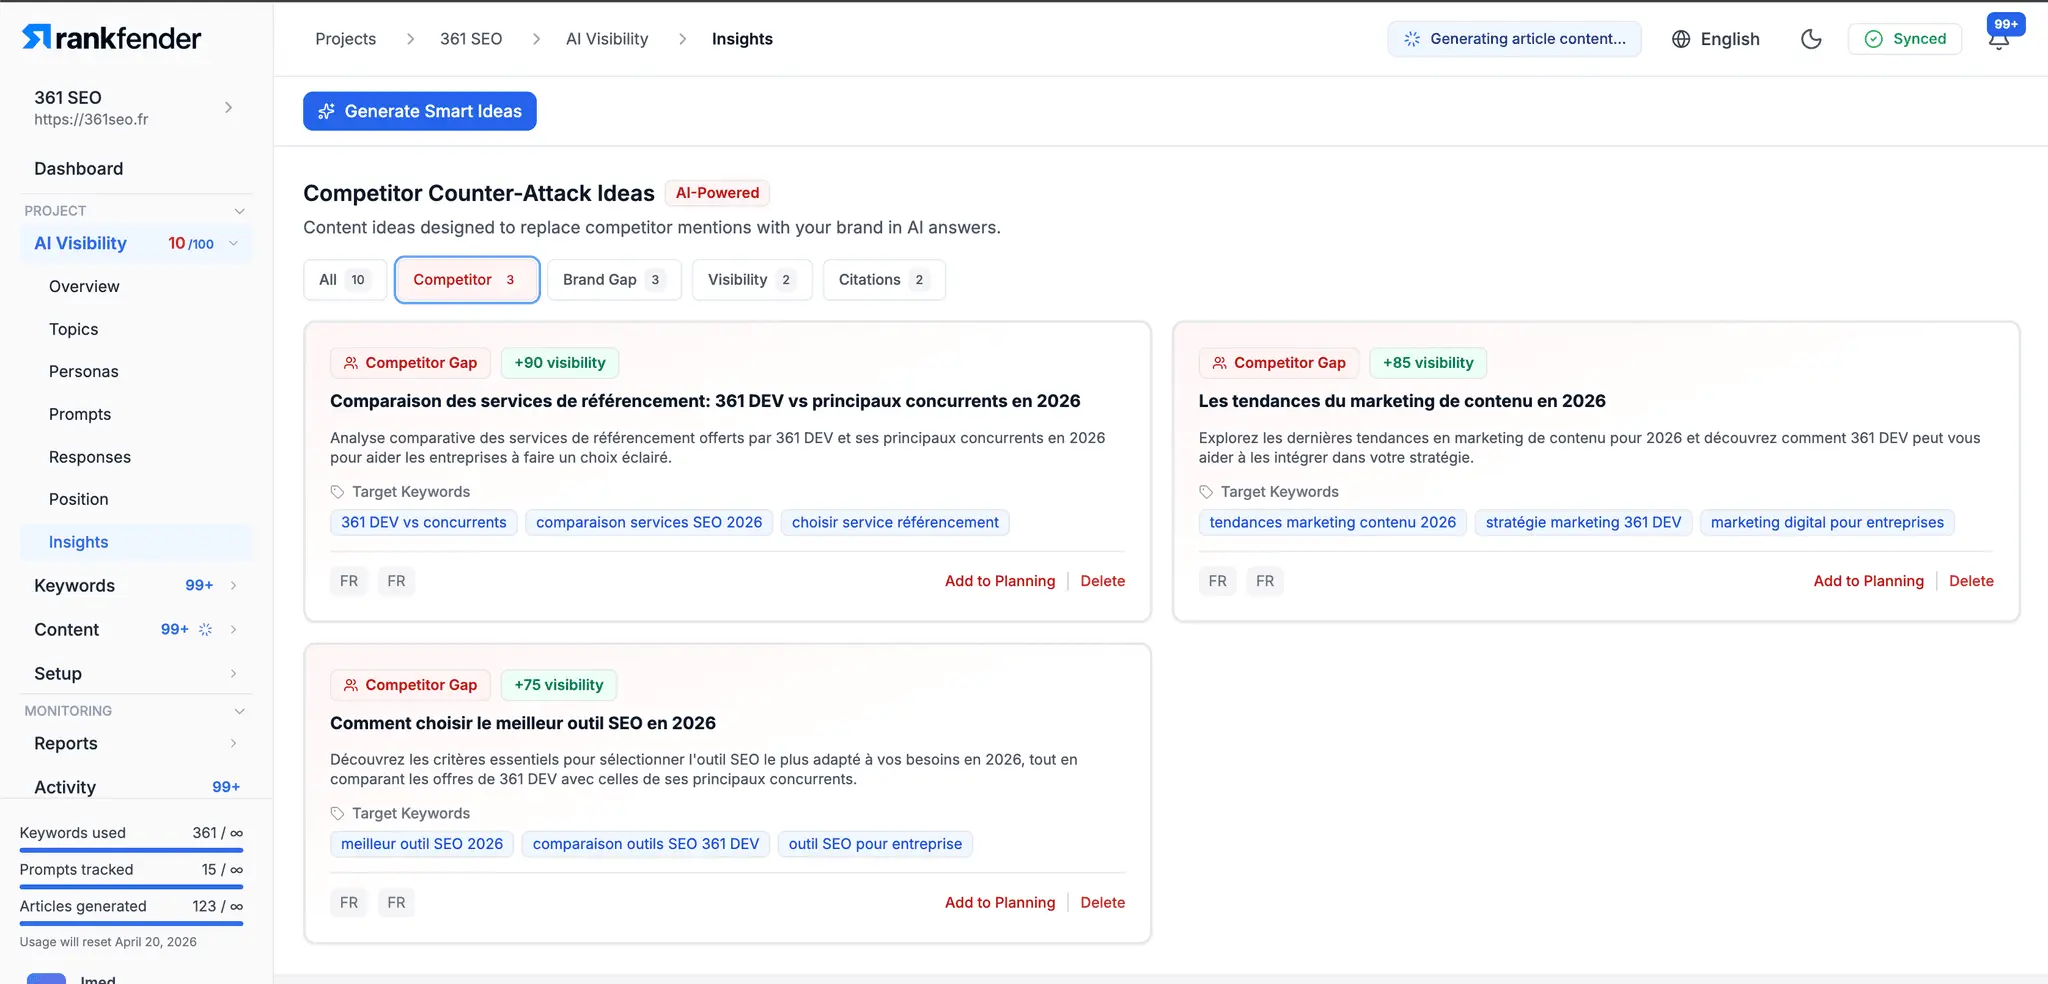Click Competitor Gap badge on +90 visibility card
Screen dimensions: 2048x984
point(410,363)
